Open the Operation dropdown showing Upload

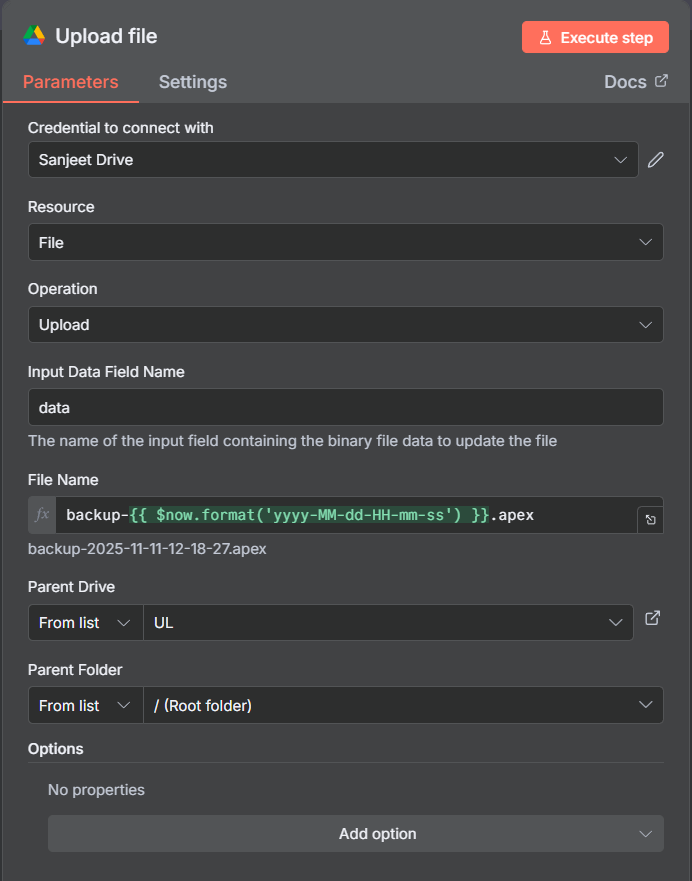coord(345,325)
